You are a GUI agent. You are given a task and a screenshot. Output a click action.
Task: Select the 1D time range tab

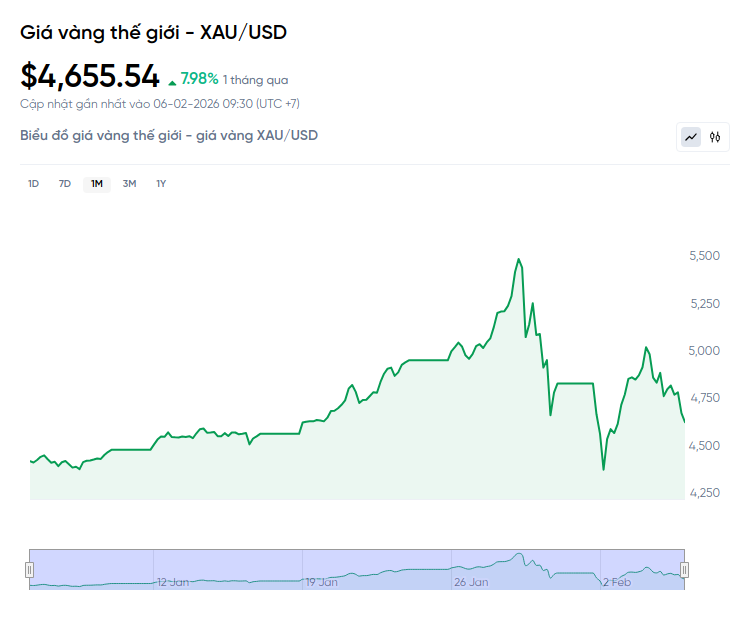pyautogui.click(x=33, y=183)
